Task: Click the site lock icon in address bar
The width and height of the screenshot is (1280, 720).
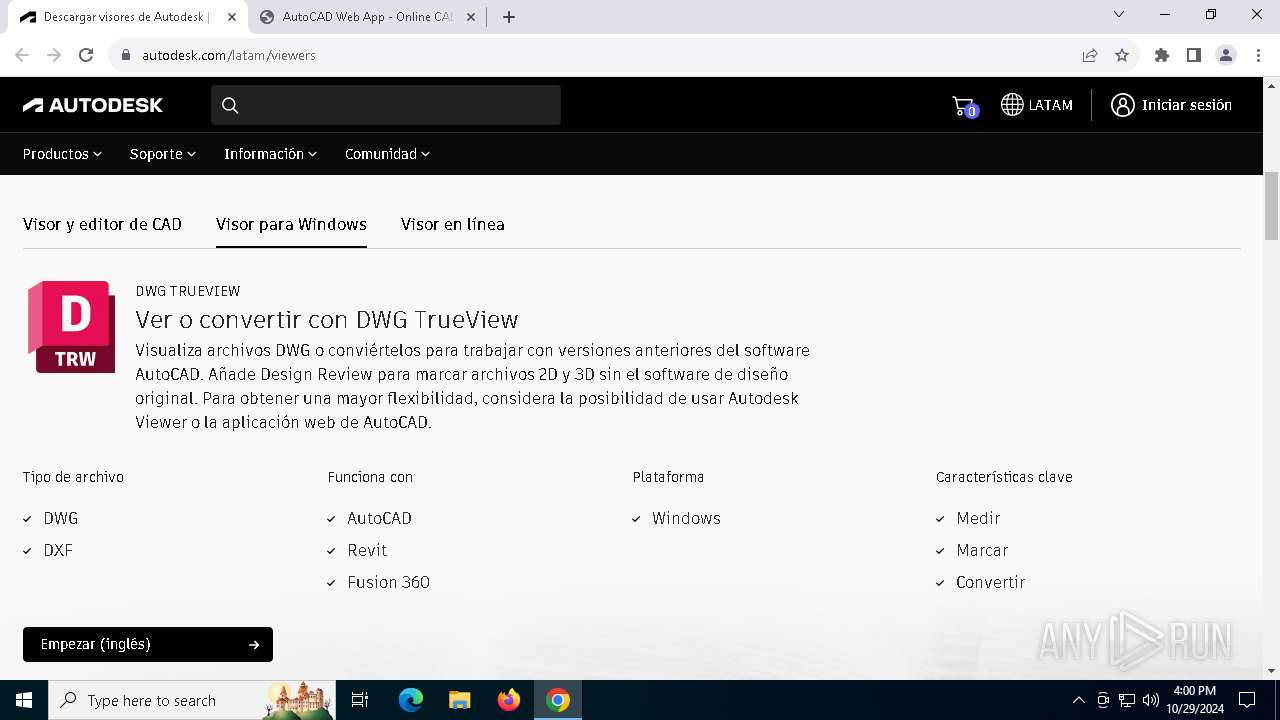Action: pos(126,55)
